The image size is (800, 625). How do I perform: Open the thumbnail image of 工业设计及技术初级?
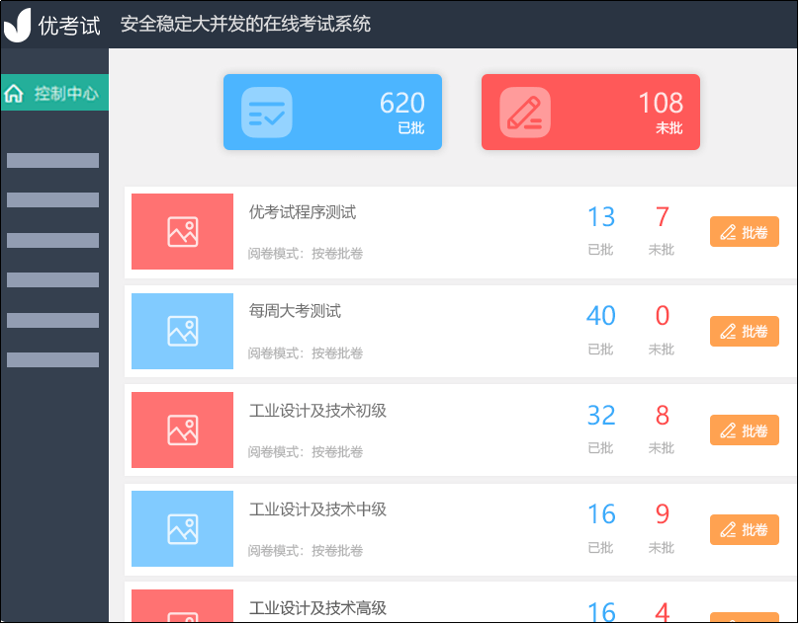(183, 430)
